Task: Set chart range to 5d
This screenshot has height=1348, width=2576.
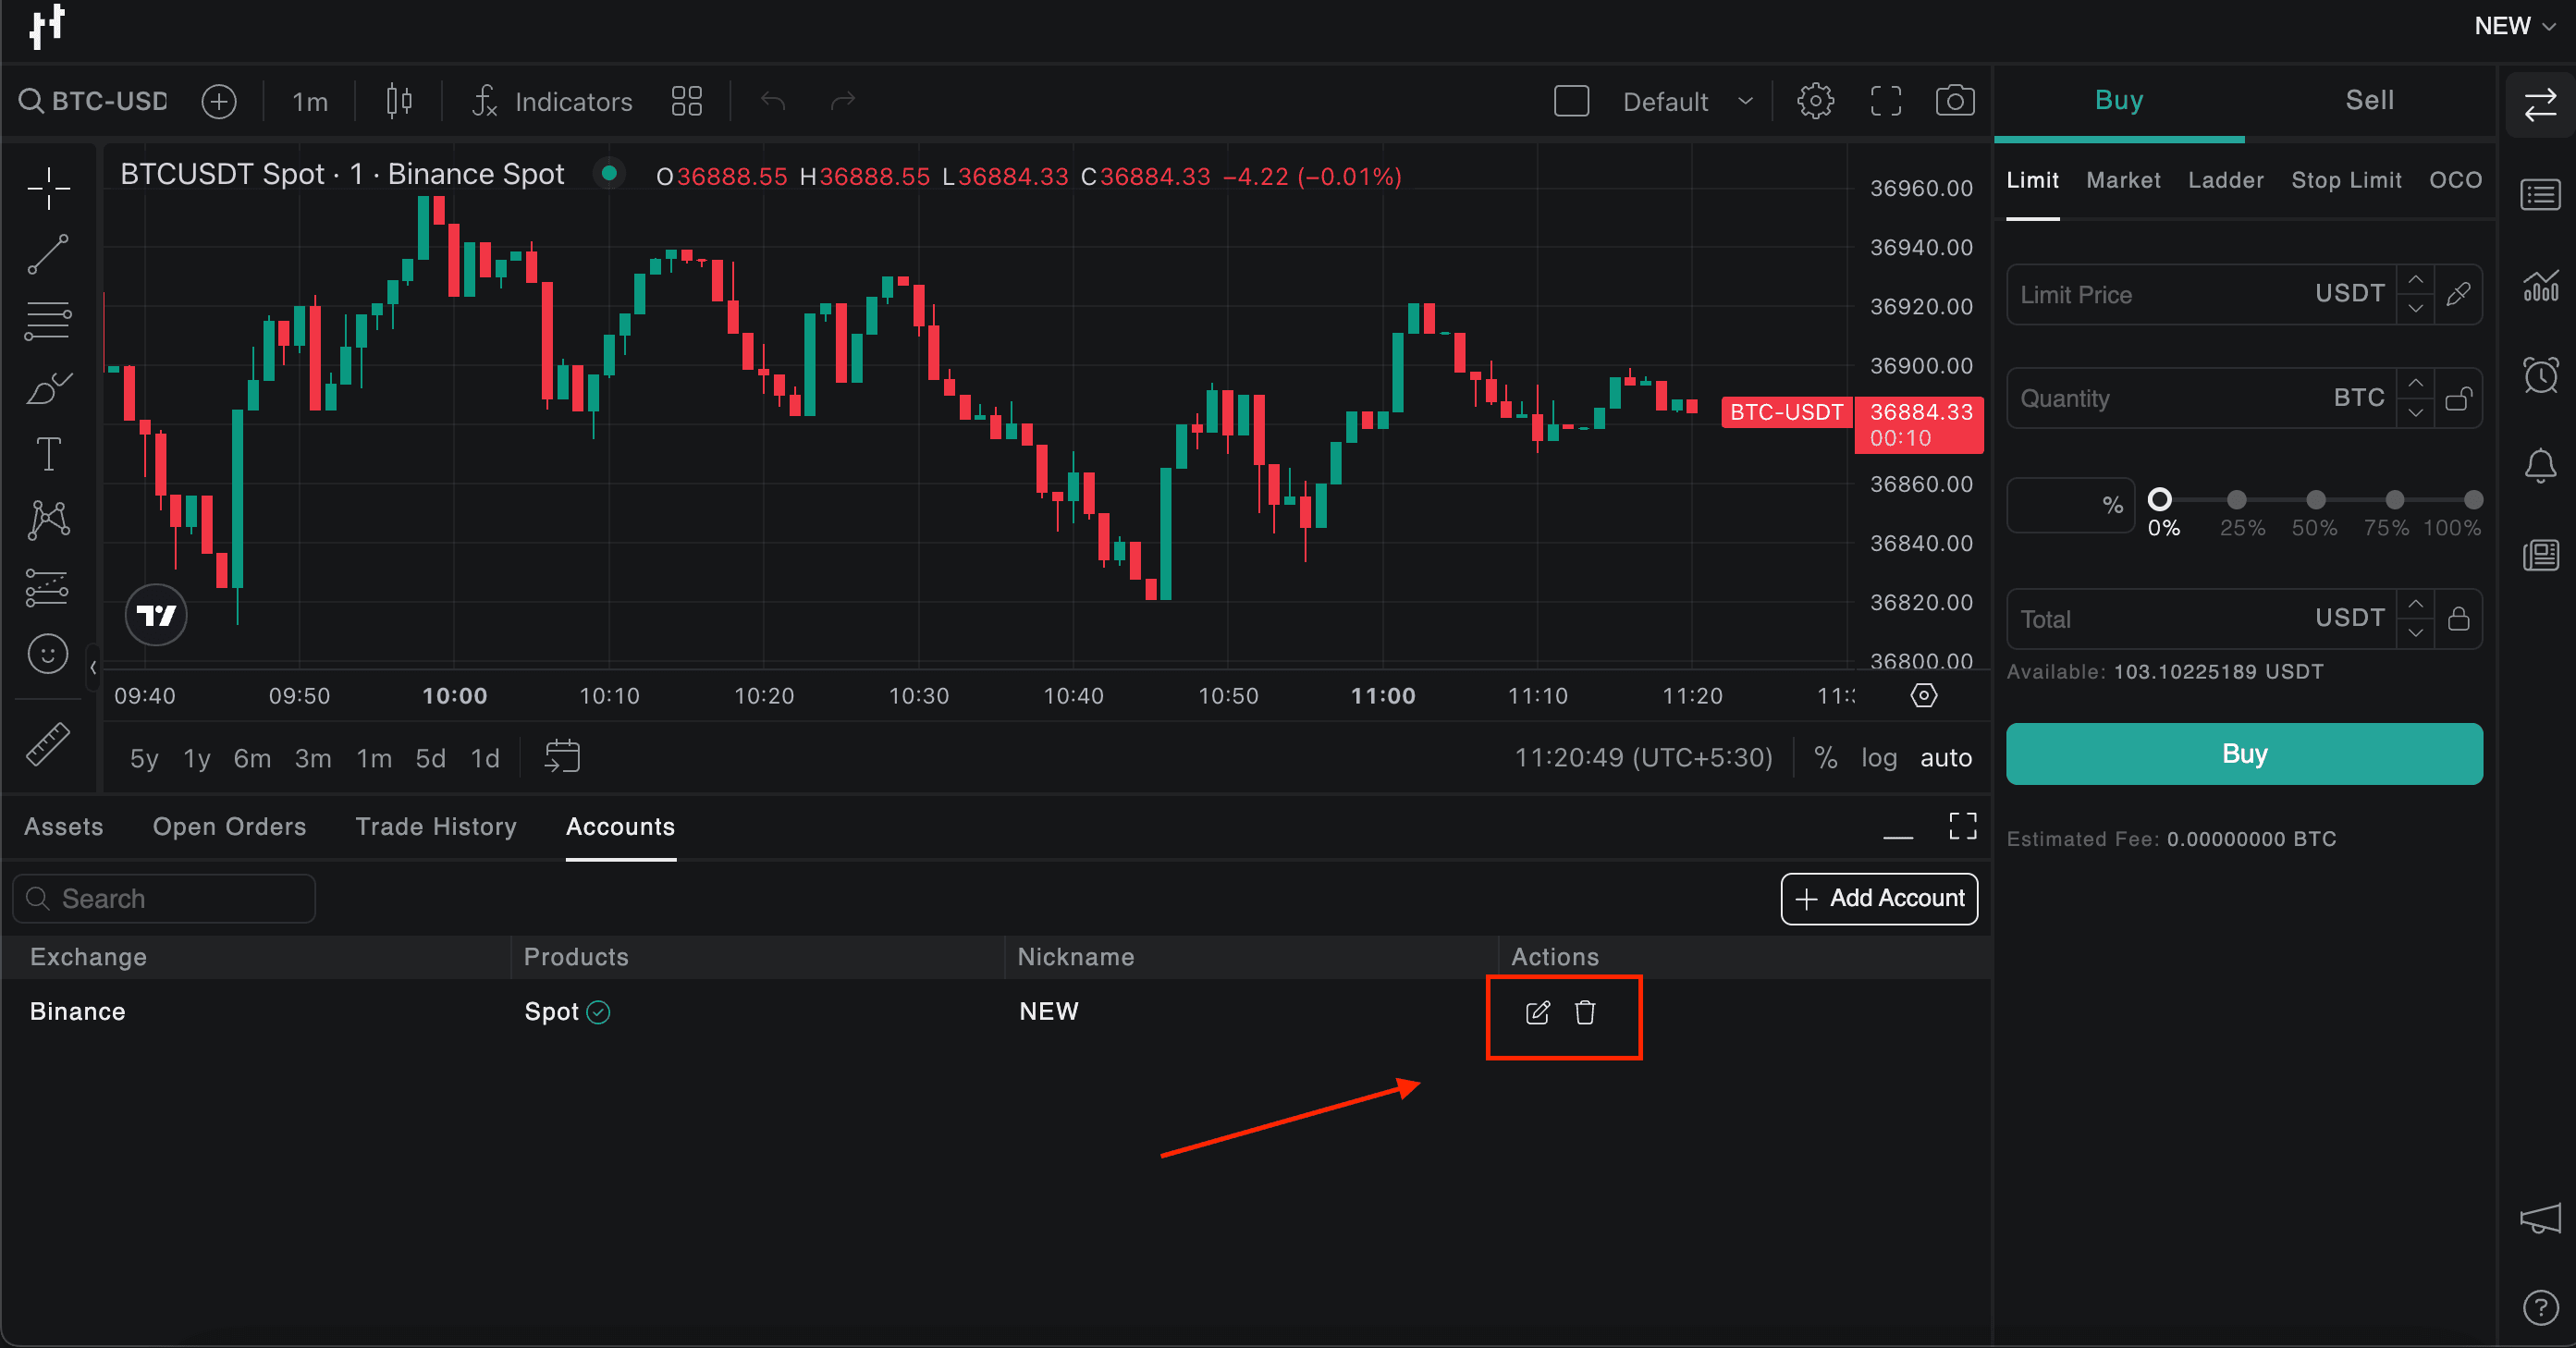Action: (x=431, y=758)
